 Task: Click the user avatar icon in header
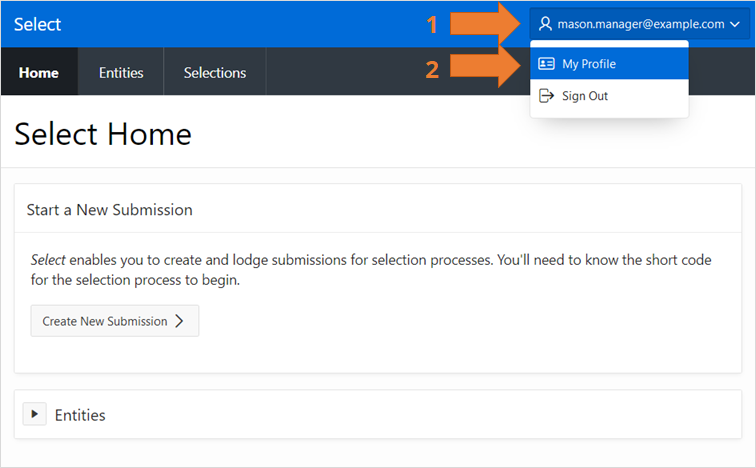545,24
